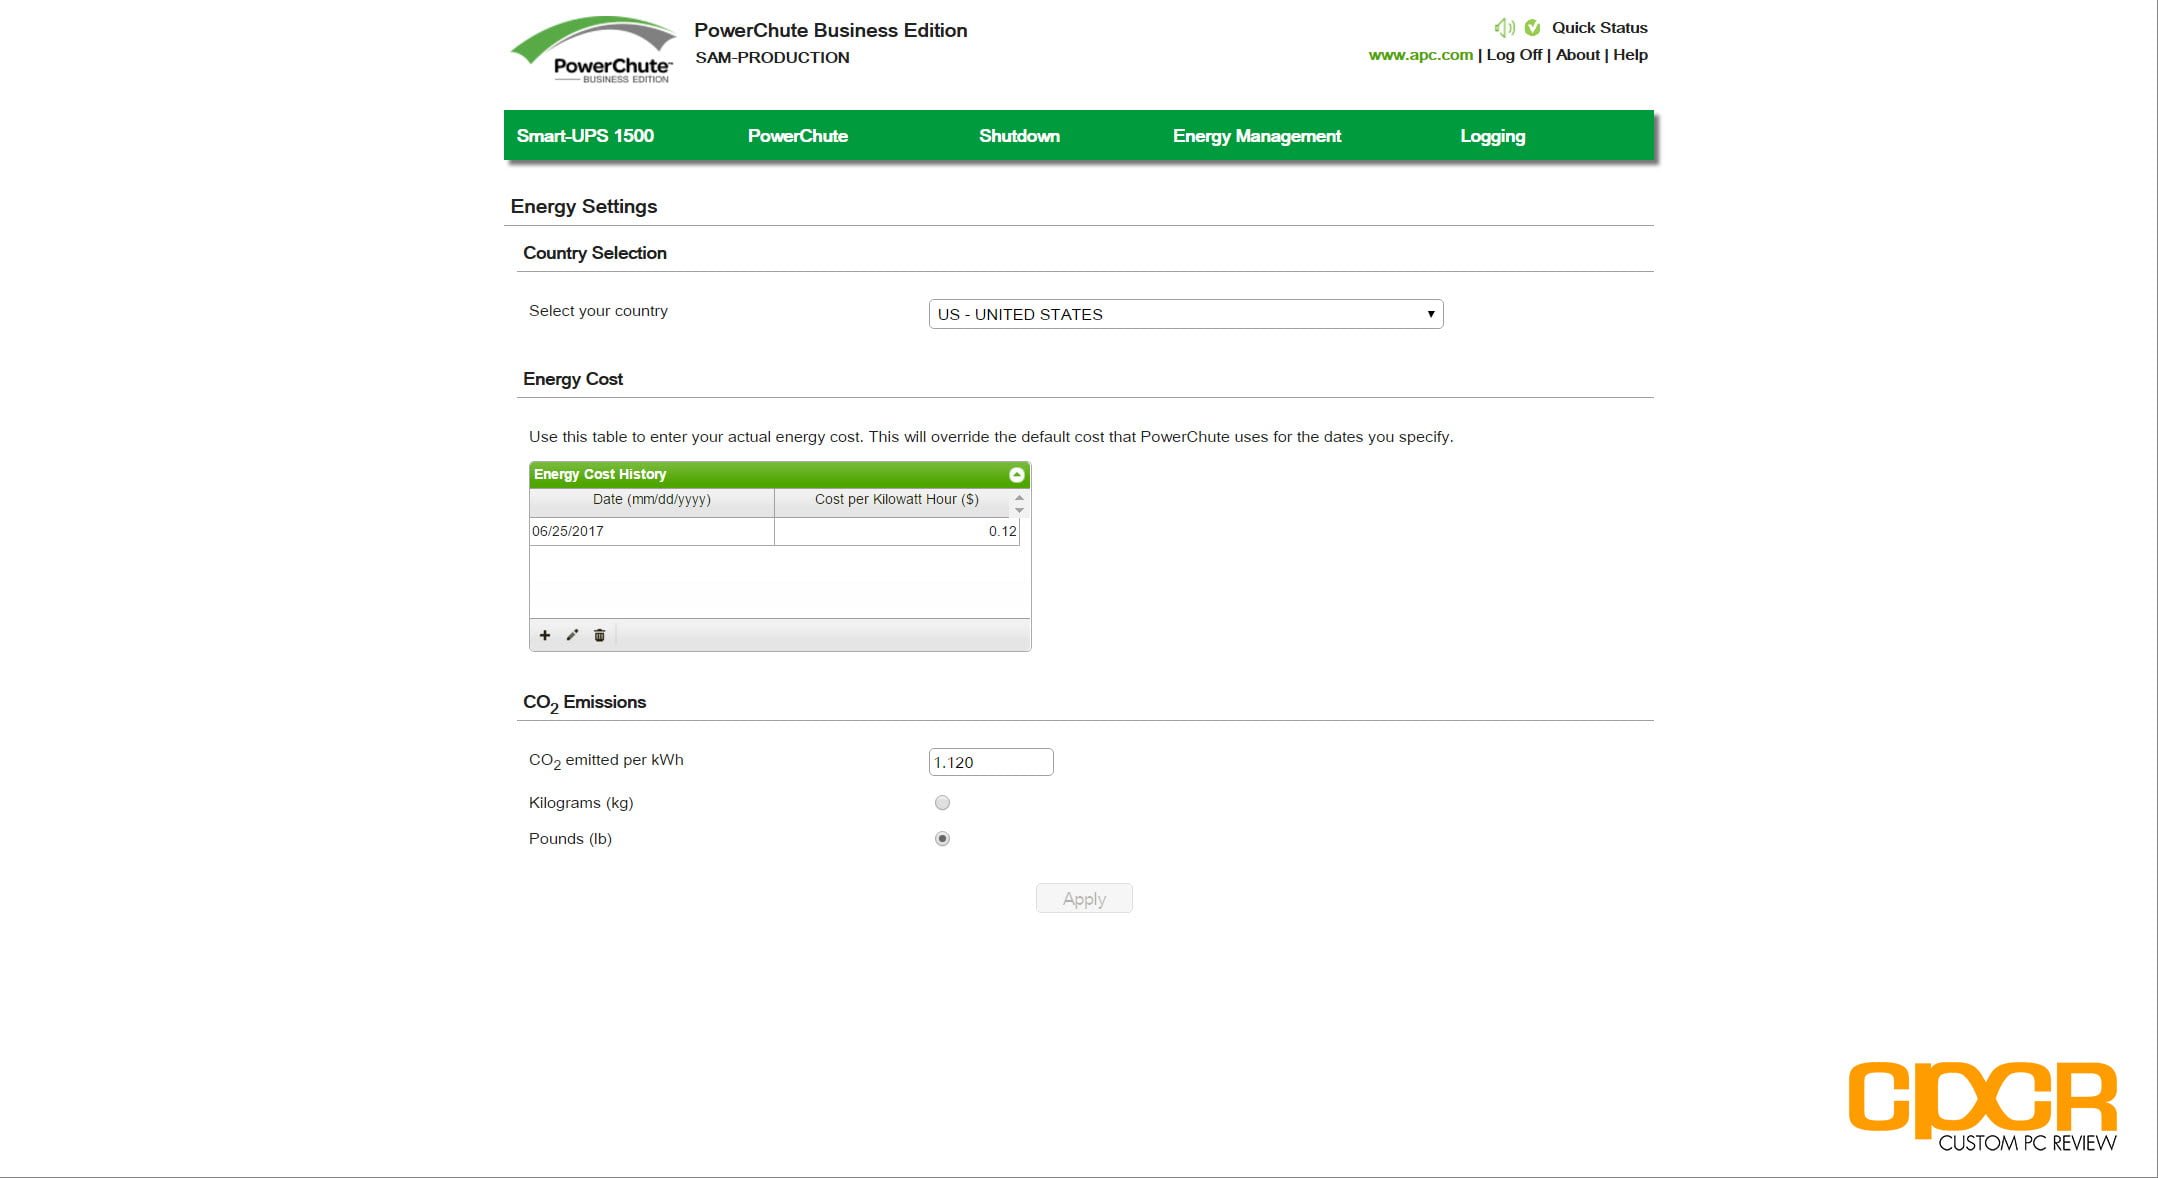Open the Smart-UPS 1500 menu
This screenshot has width=2158, height=1178.
pos(585,136)
